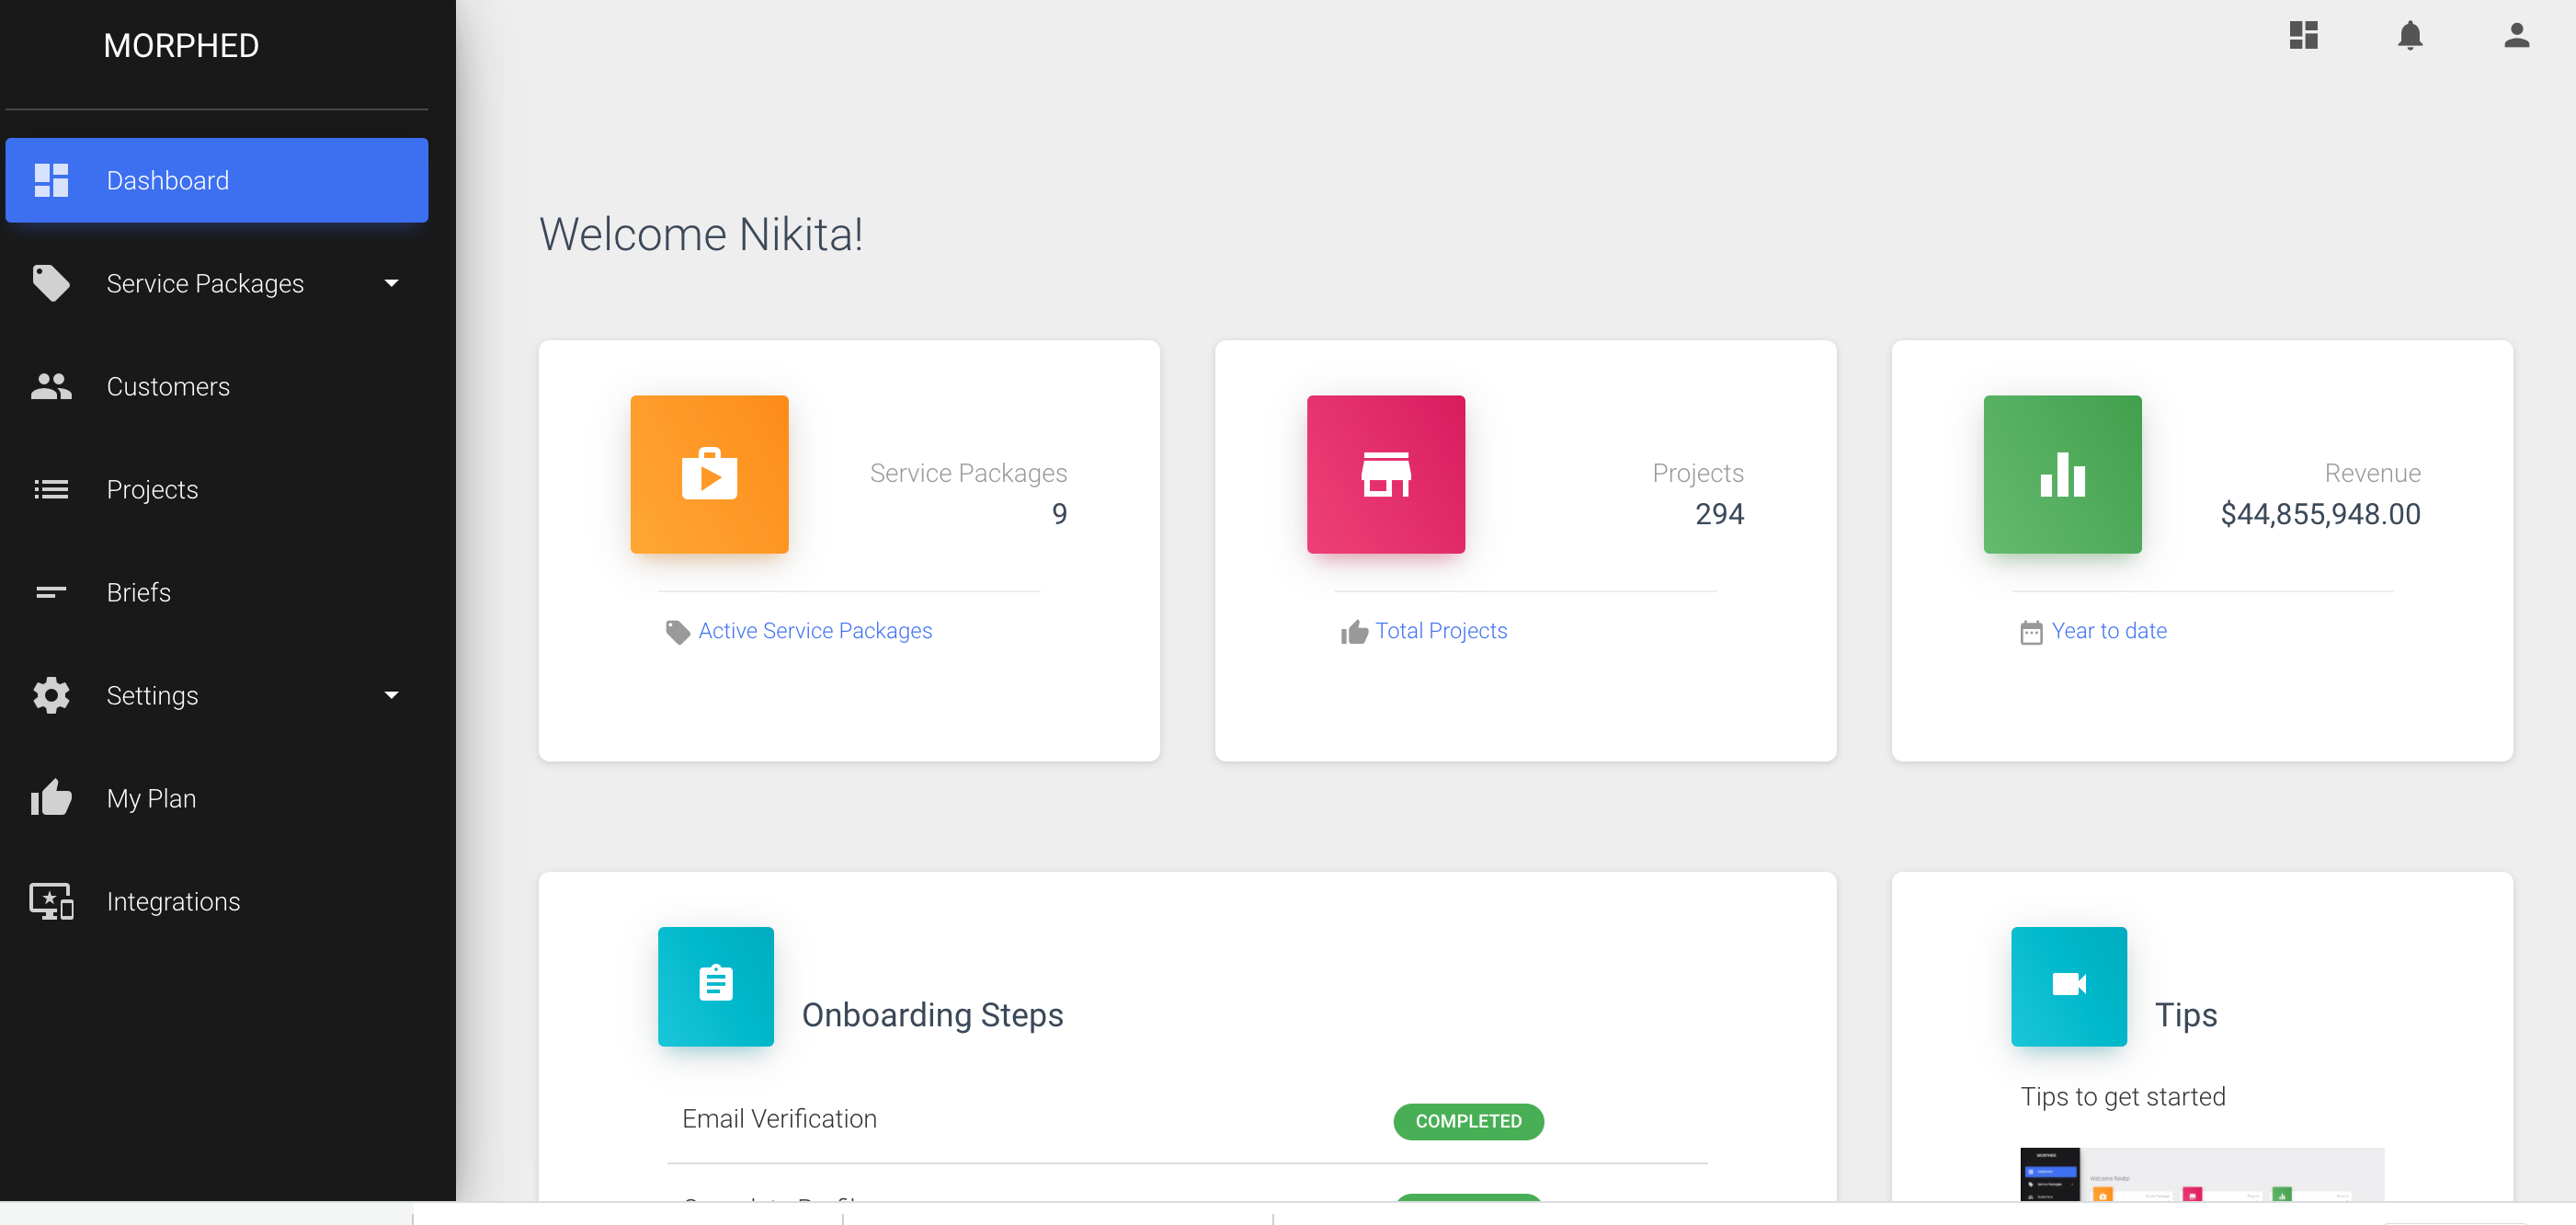This screenshot has height=1225, width=2576.
Task: Click the Onboarding Steps clipboard icon
Action: 715,985
